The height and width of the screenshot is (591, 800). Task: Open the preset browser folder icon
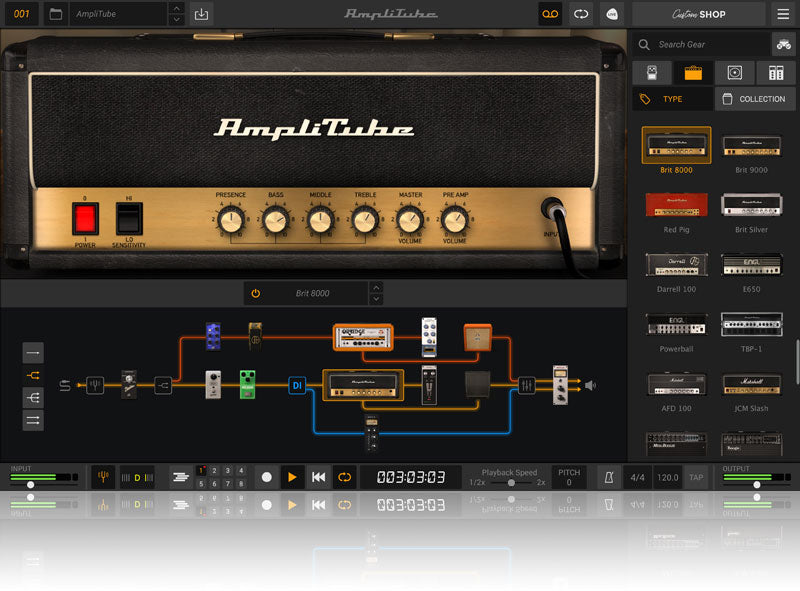coord(56,14)
